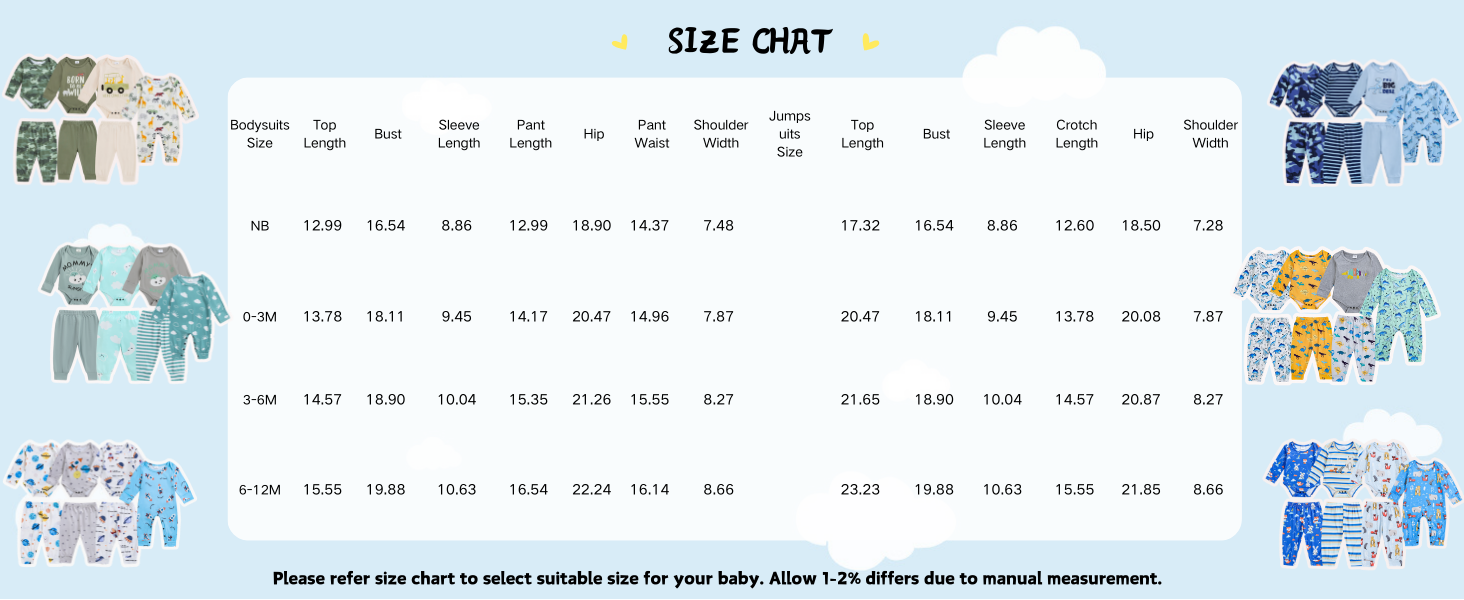The height and width of the screenshot is (600, 1464).
Task: Open the green camo outfit set image
Action: coord(100,118)
